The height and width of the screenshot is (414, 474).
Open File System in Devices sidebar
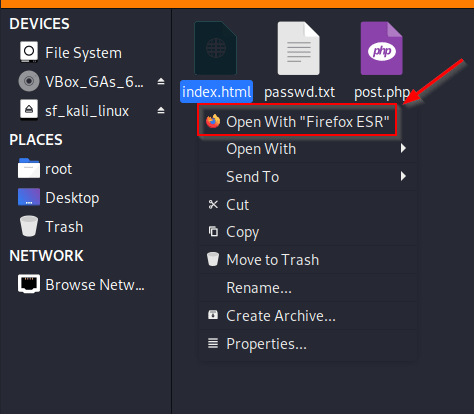(71, 53)
